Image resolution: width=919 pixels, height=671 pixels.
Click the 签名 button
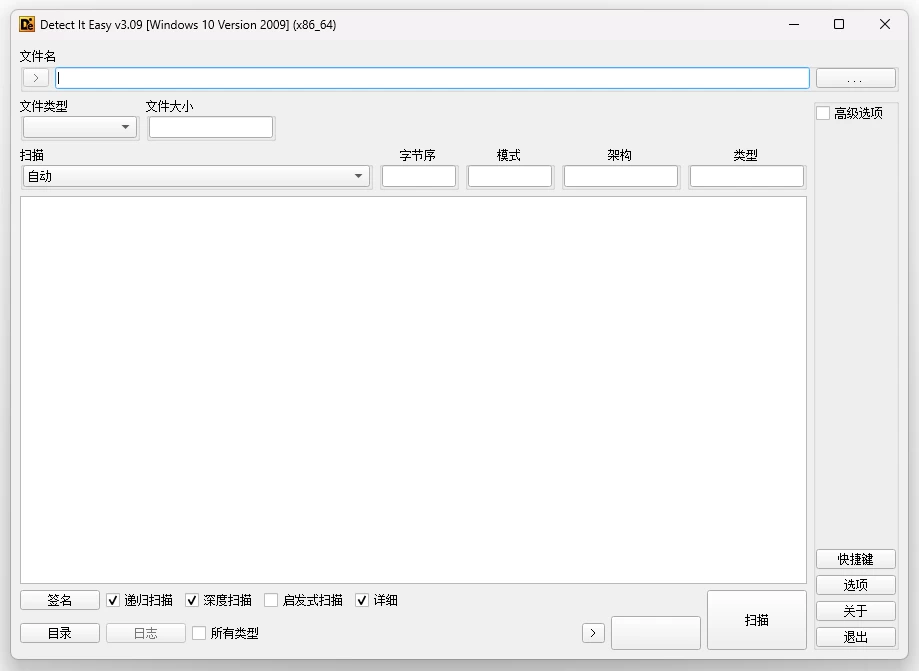coord(59,600)
